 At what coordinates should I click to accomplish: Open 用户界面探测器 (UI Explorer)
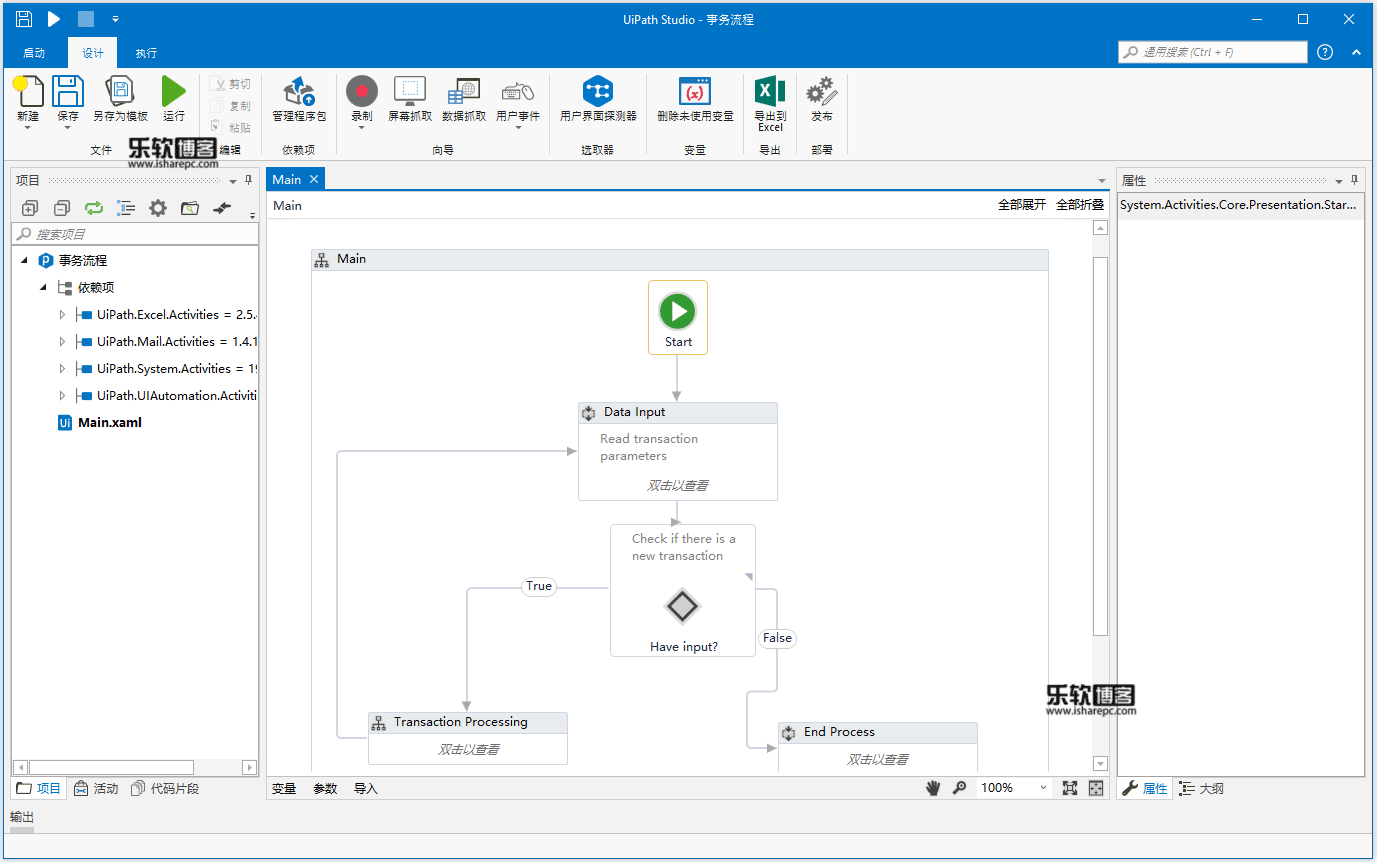pos(598,92)
